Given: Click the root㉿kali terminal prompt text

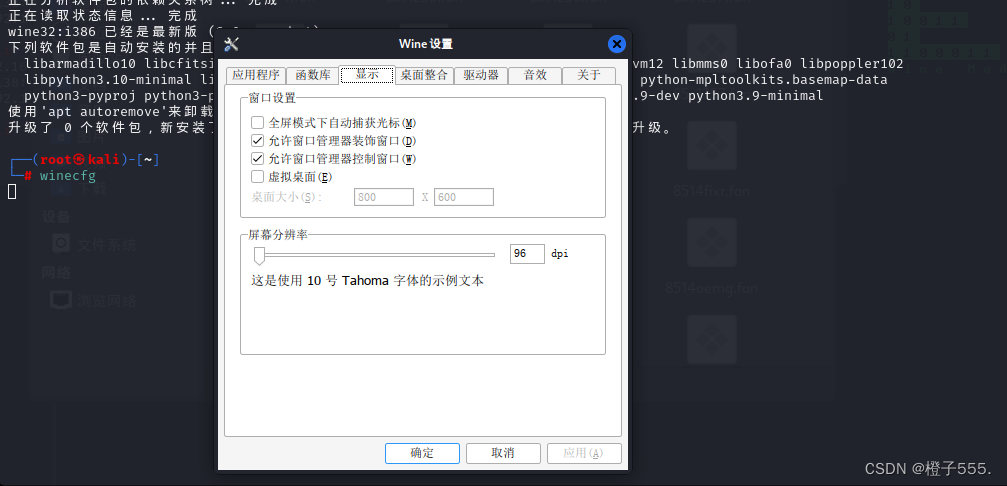Looking at the screenshot, I should tap(80, 160).
